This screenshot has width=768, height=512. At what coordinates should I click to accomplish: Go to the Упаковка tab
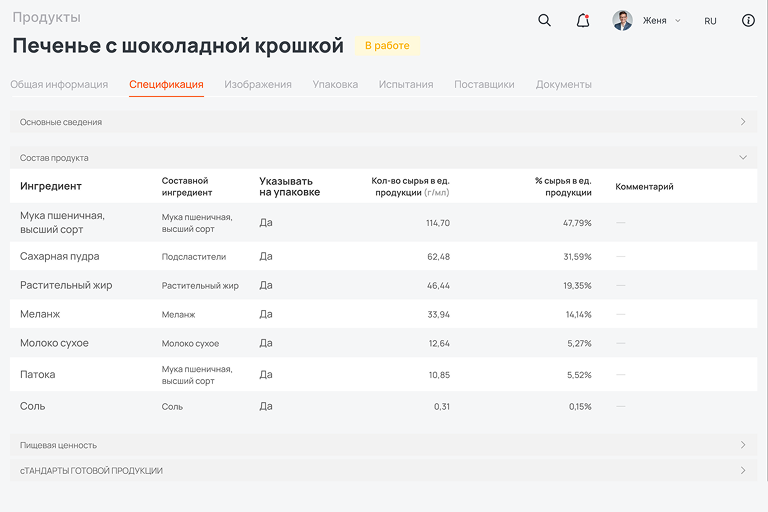coord(335,85)
